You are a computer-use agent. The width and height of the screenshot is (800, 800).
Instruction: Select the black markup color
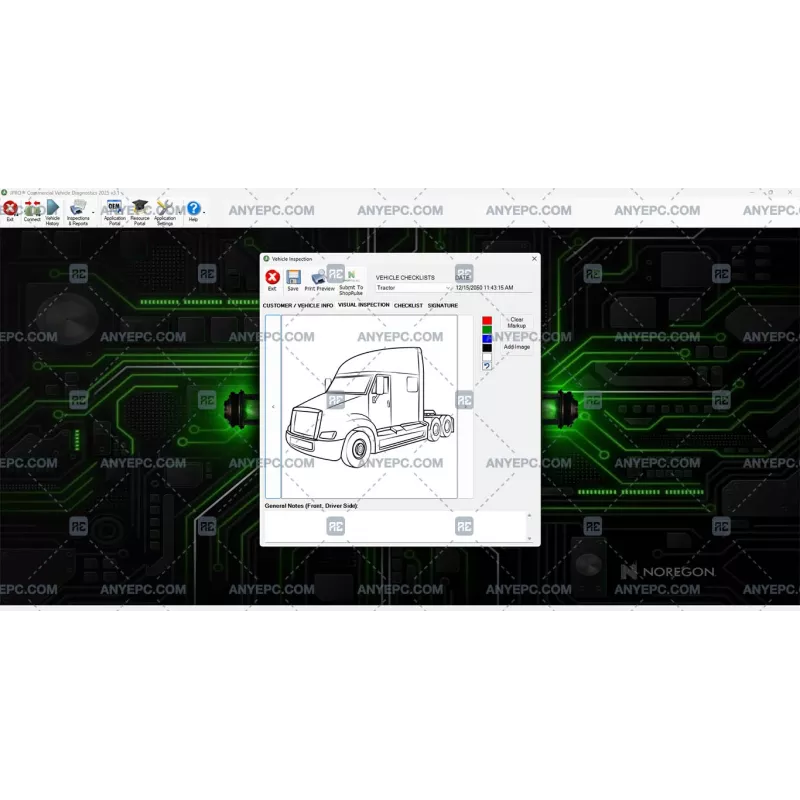point(487,347)
